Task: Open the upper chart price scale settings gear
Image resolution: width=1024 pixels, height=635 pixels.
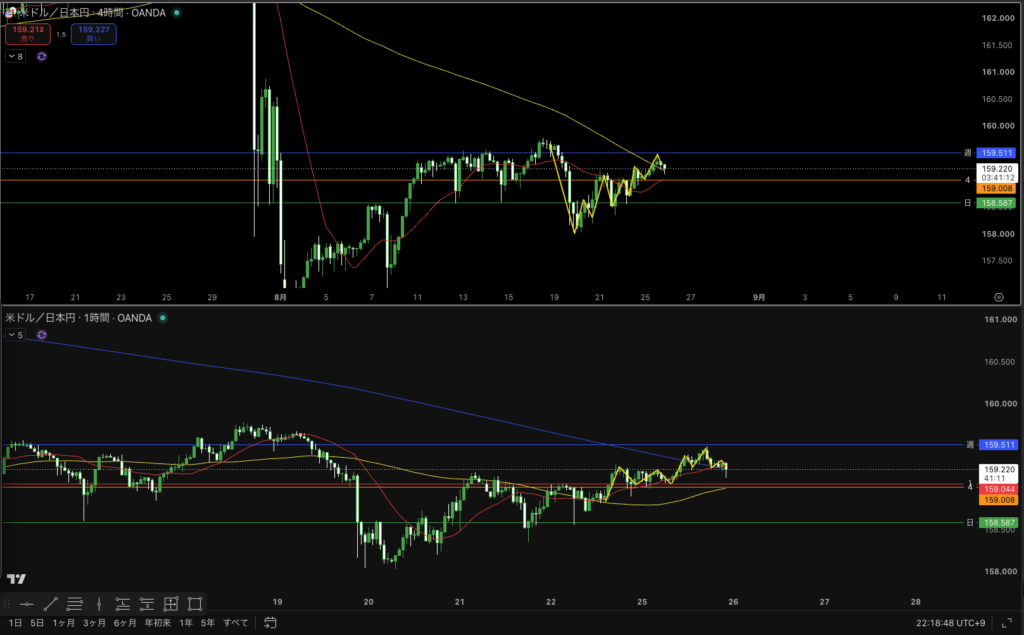Action: coord(999,297)
